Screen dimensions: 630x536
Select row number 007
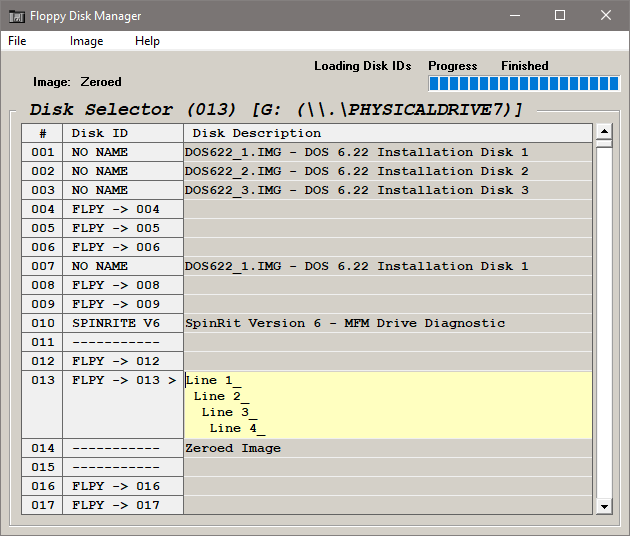coord(43,266)
